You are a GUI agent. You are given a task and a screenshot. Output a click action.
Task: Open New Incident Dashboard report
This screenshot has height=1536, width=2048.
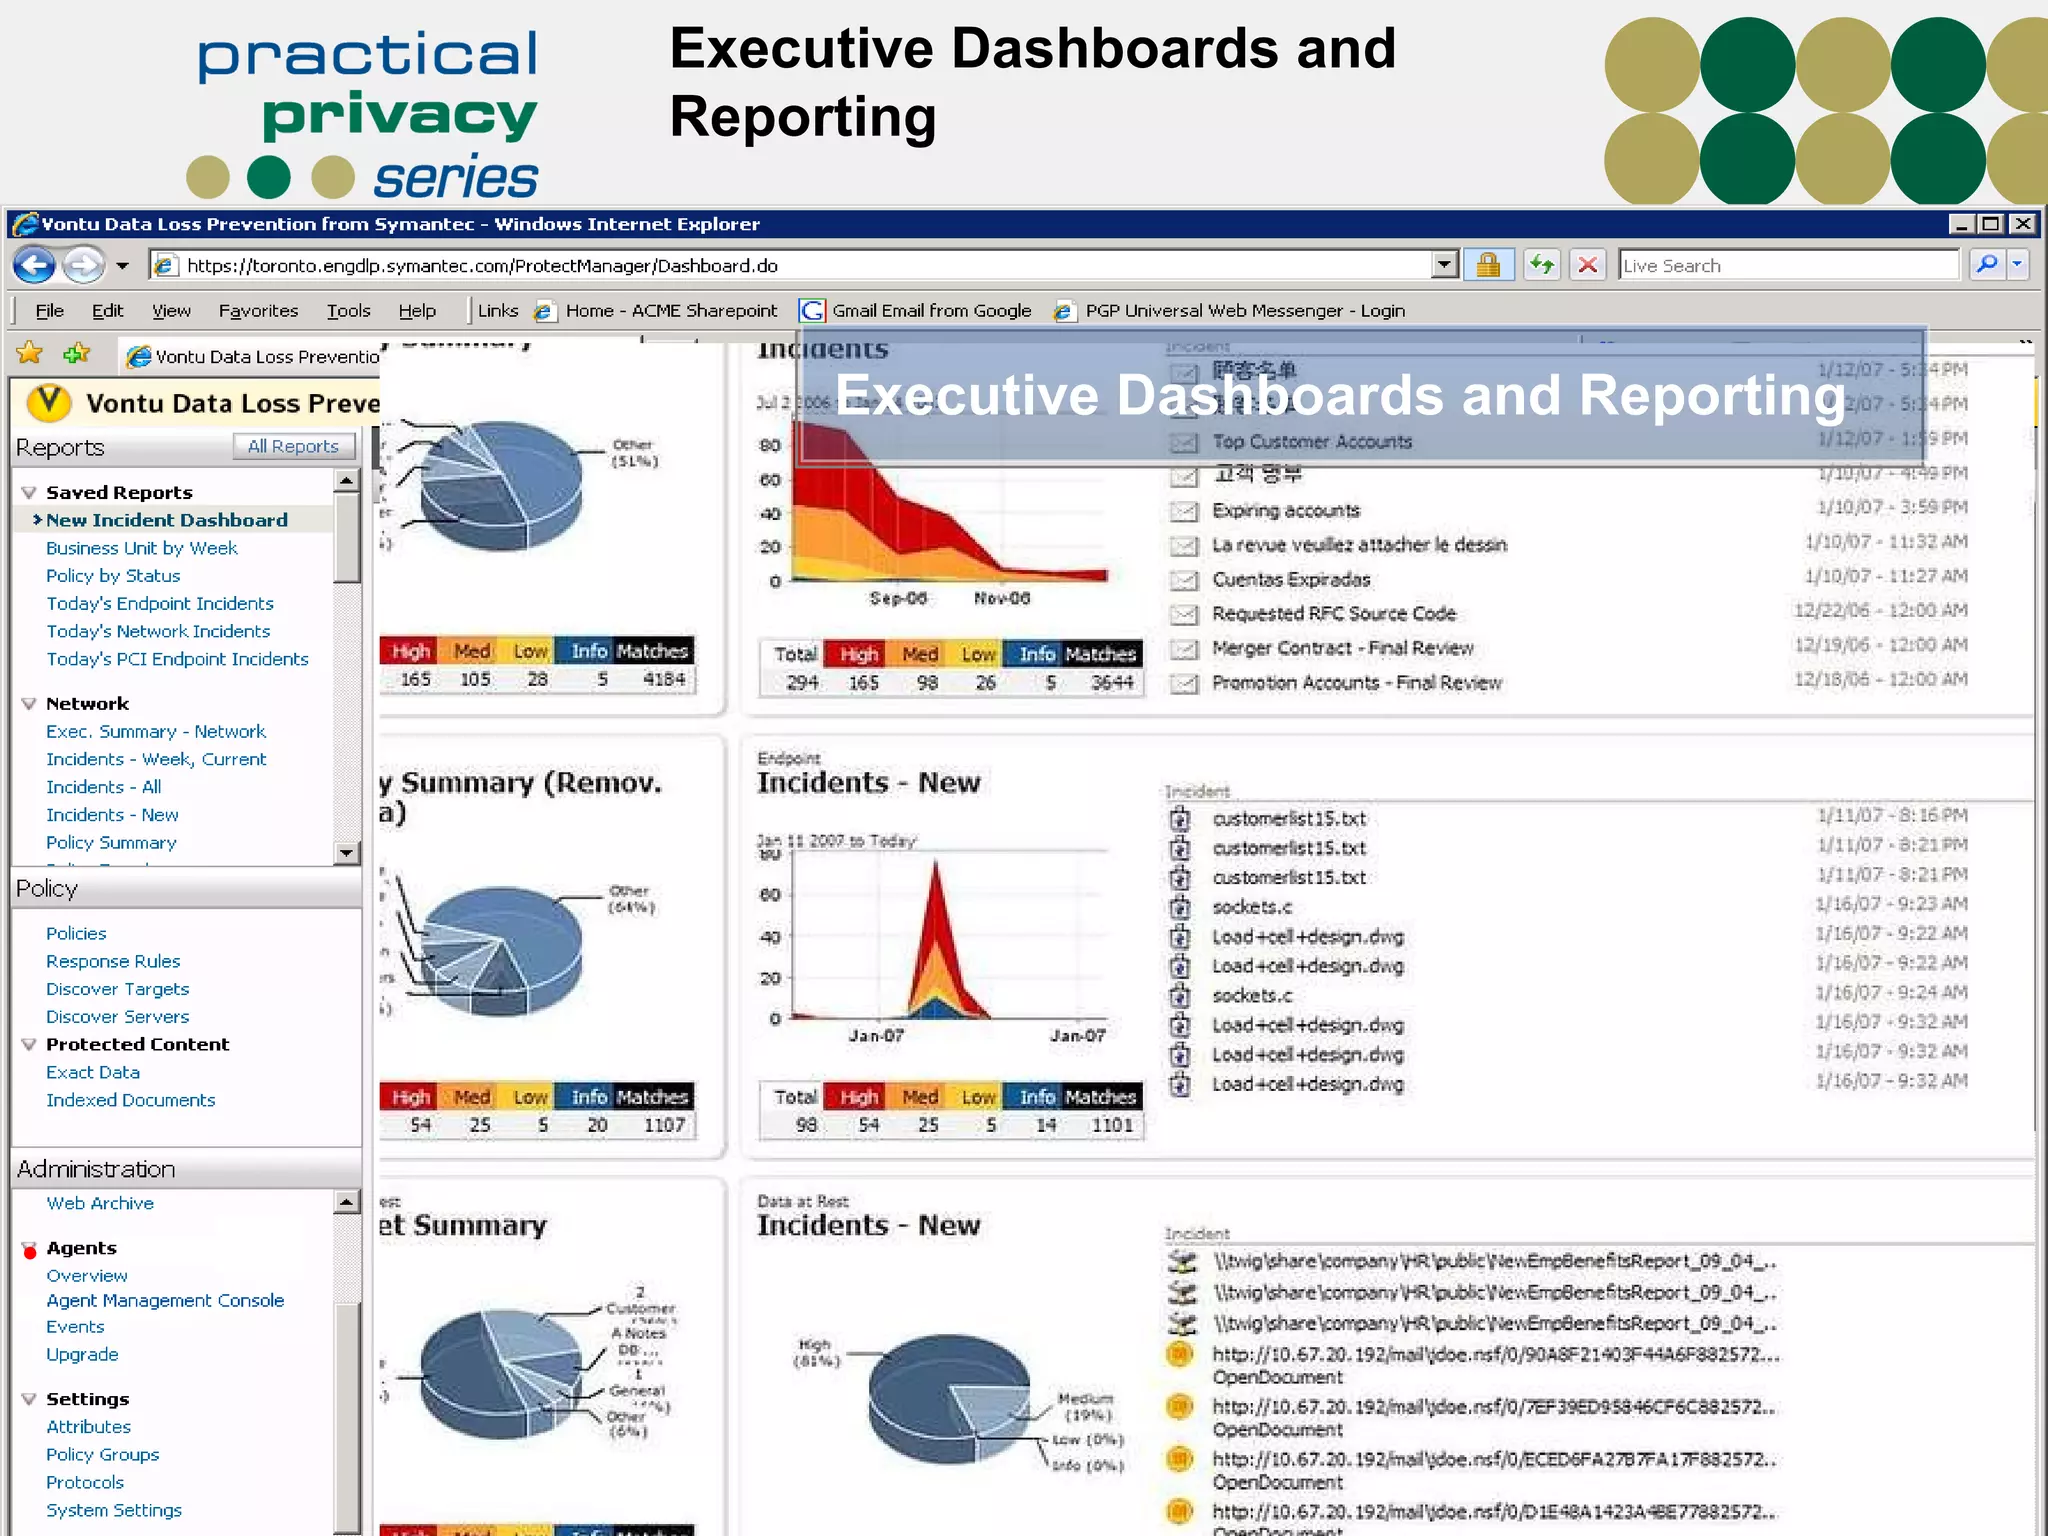tap(167, 520)
